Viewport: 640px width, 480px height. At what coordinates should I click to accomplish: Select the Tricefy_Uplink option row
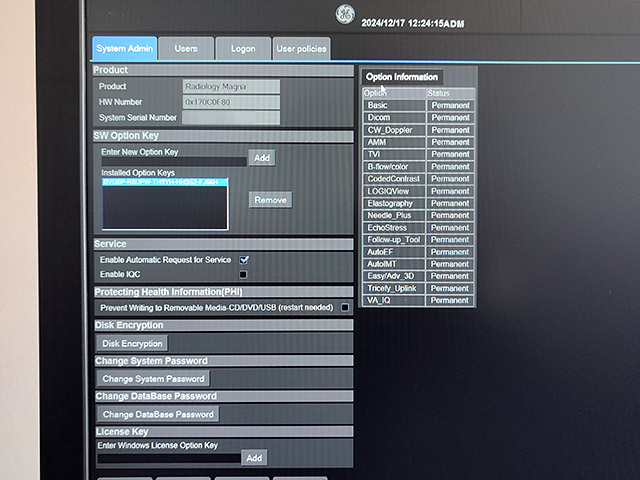tap(418, 288)
